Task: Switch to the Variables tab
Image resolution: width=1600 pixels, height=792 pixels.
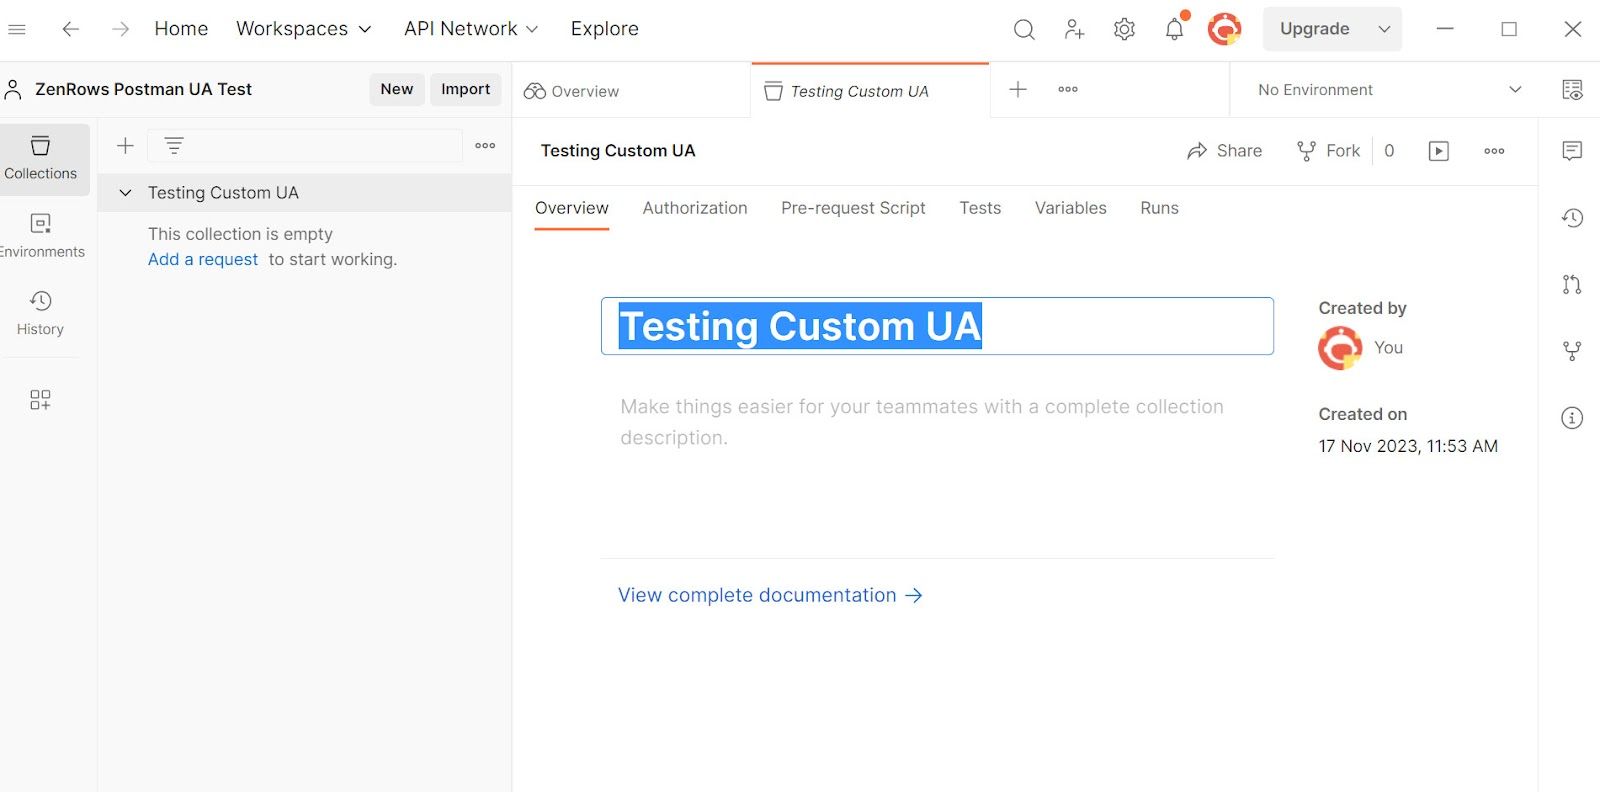Action: point(1070,208)
